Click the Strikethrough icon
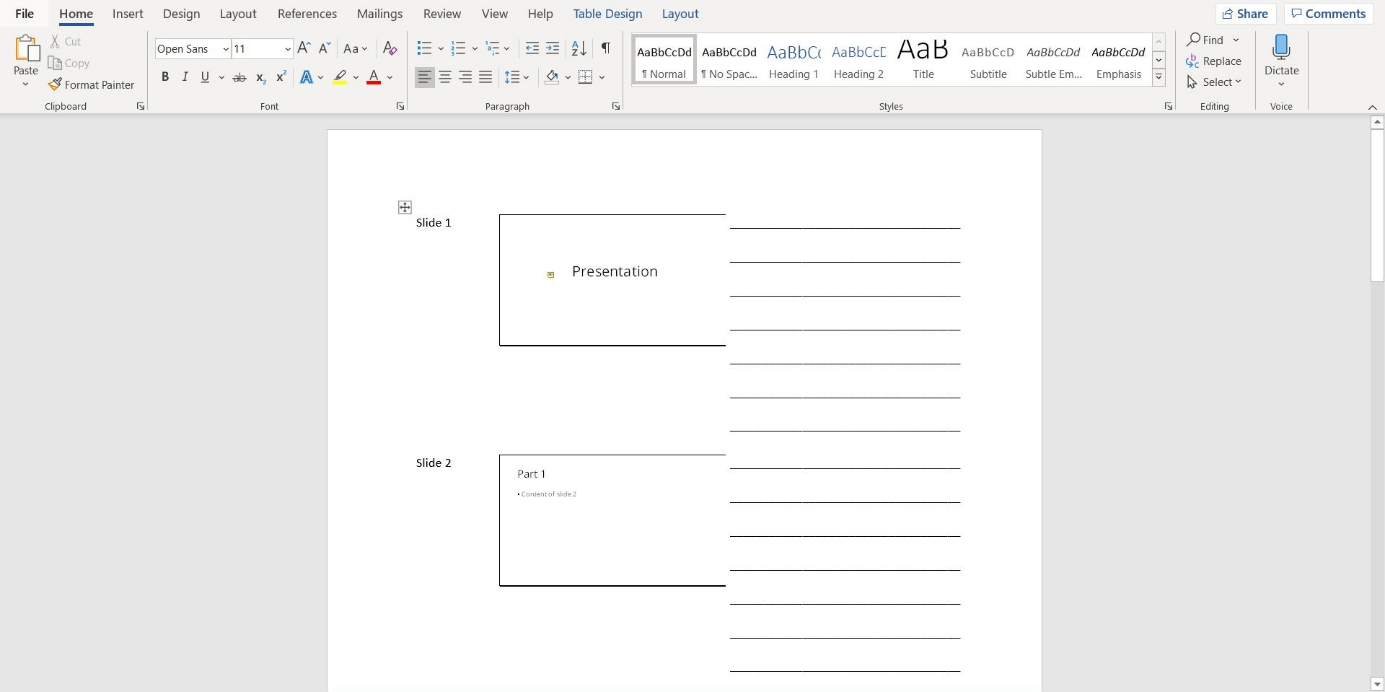This screenshot has height=692, width=1385. click(x=239, y=76)
